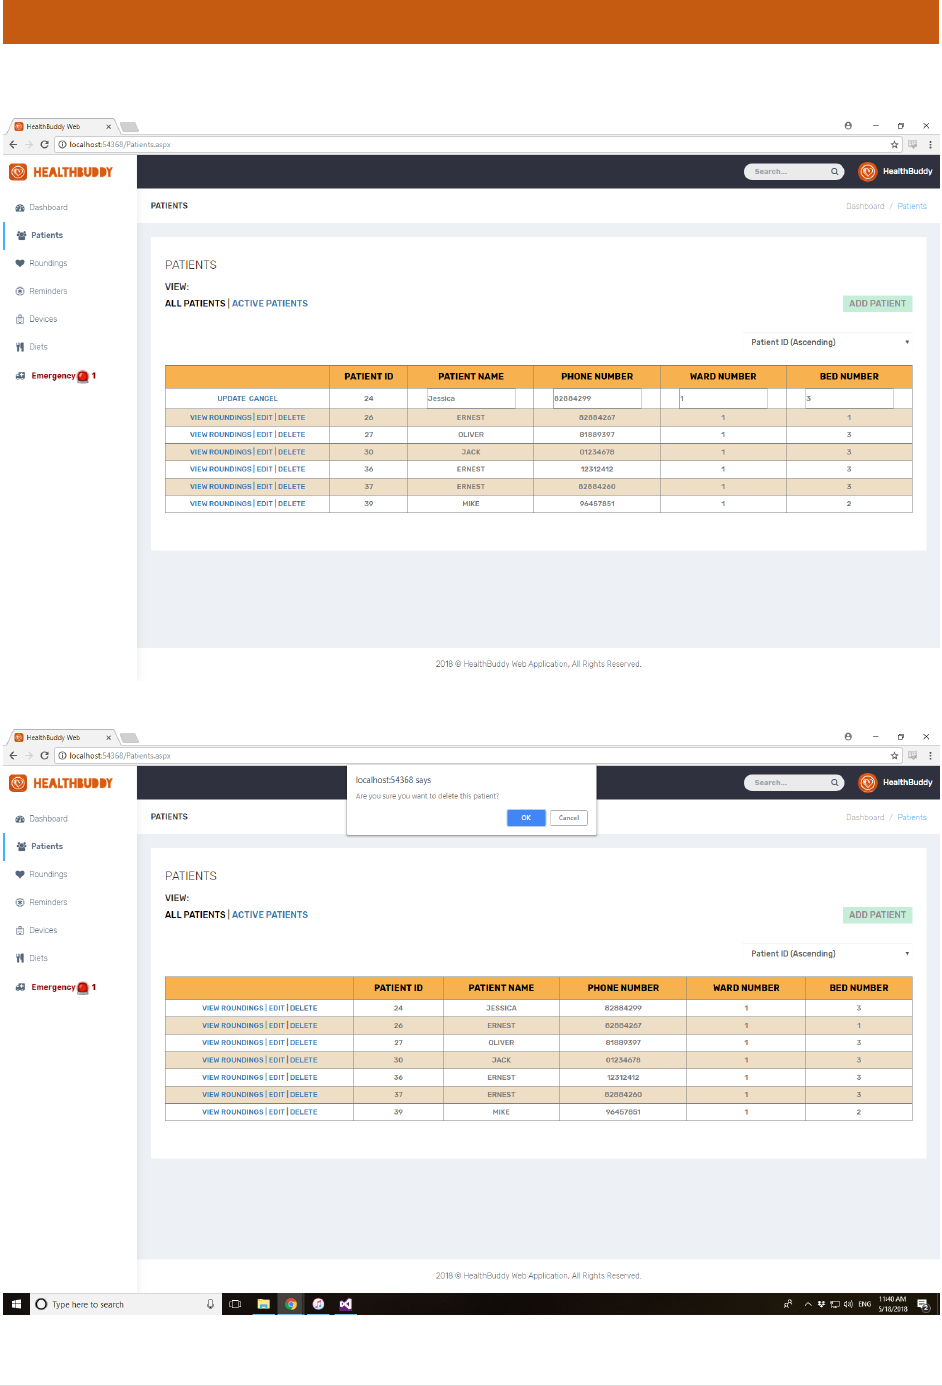
Task: Click UPDATE in the edited patient row
Action: click(231, 398)
